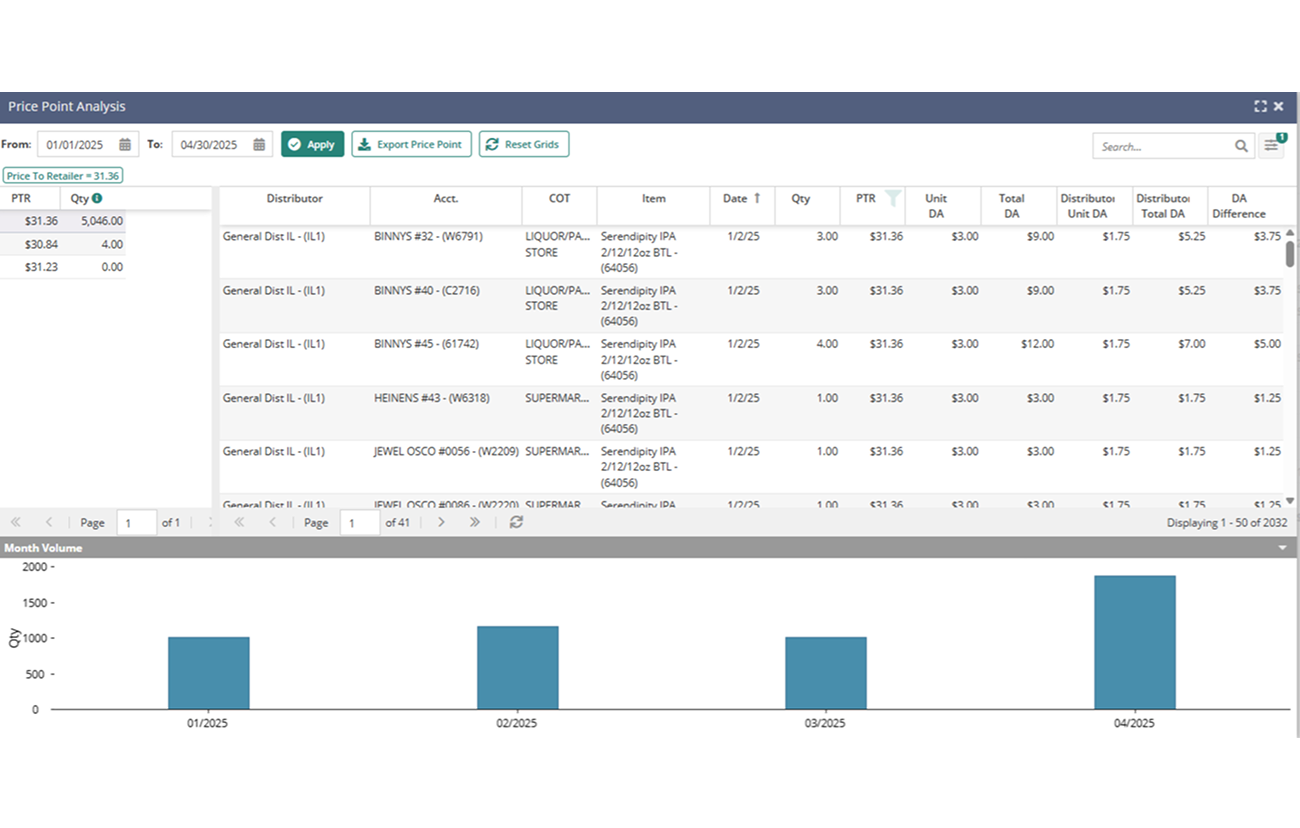Click the vertical scrollbar thumb of detail grid

click(x=1290, y=253)
